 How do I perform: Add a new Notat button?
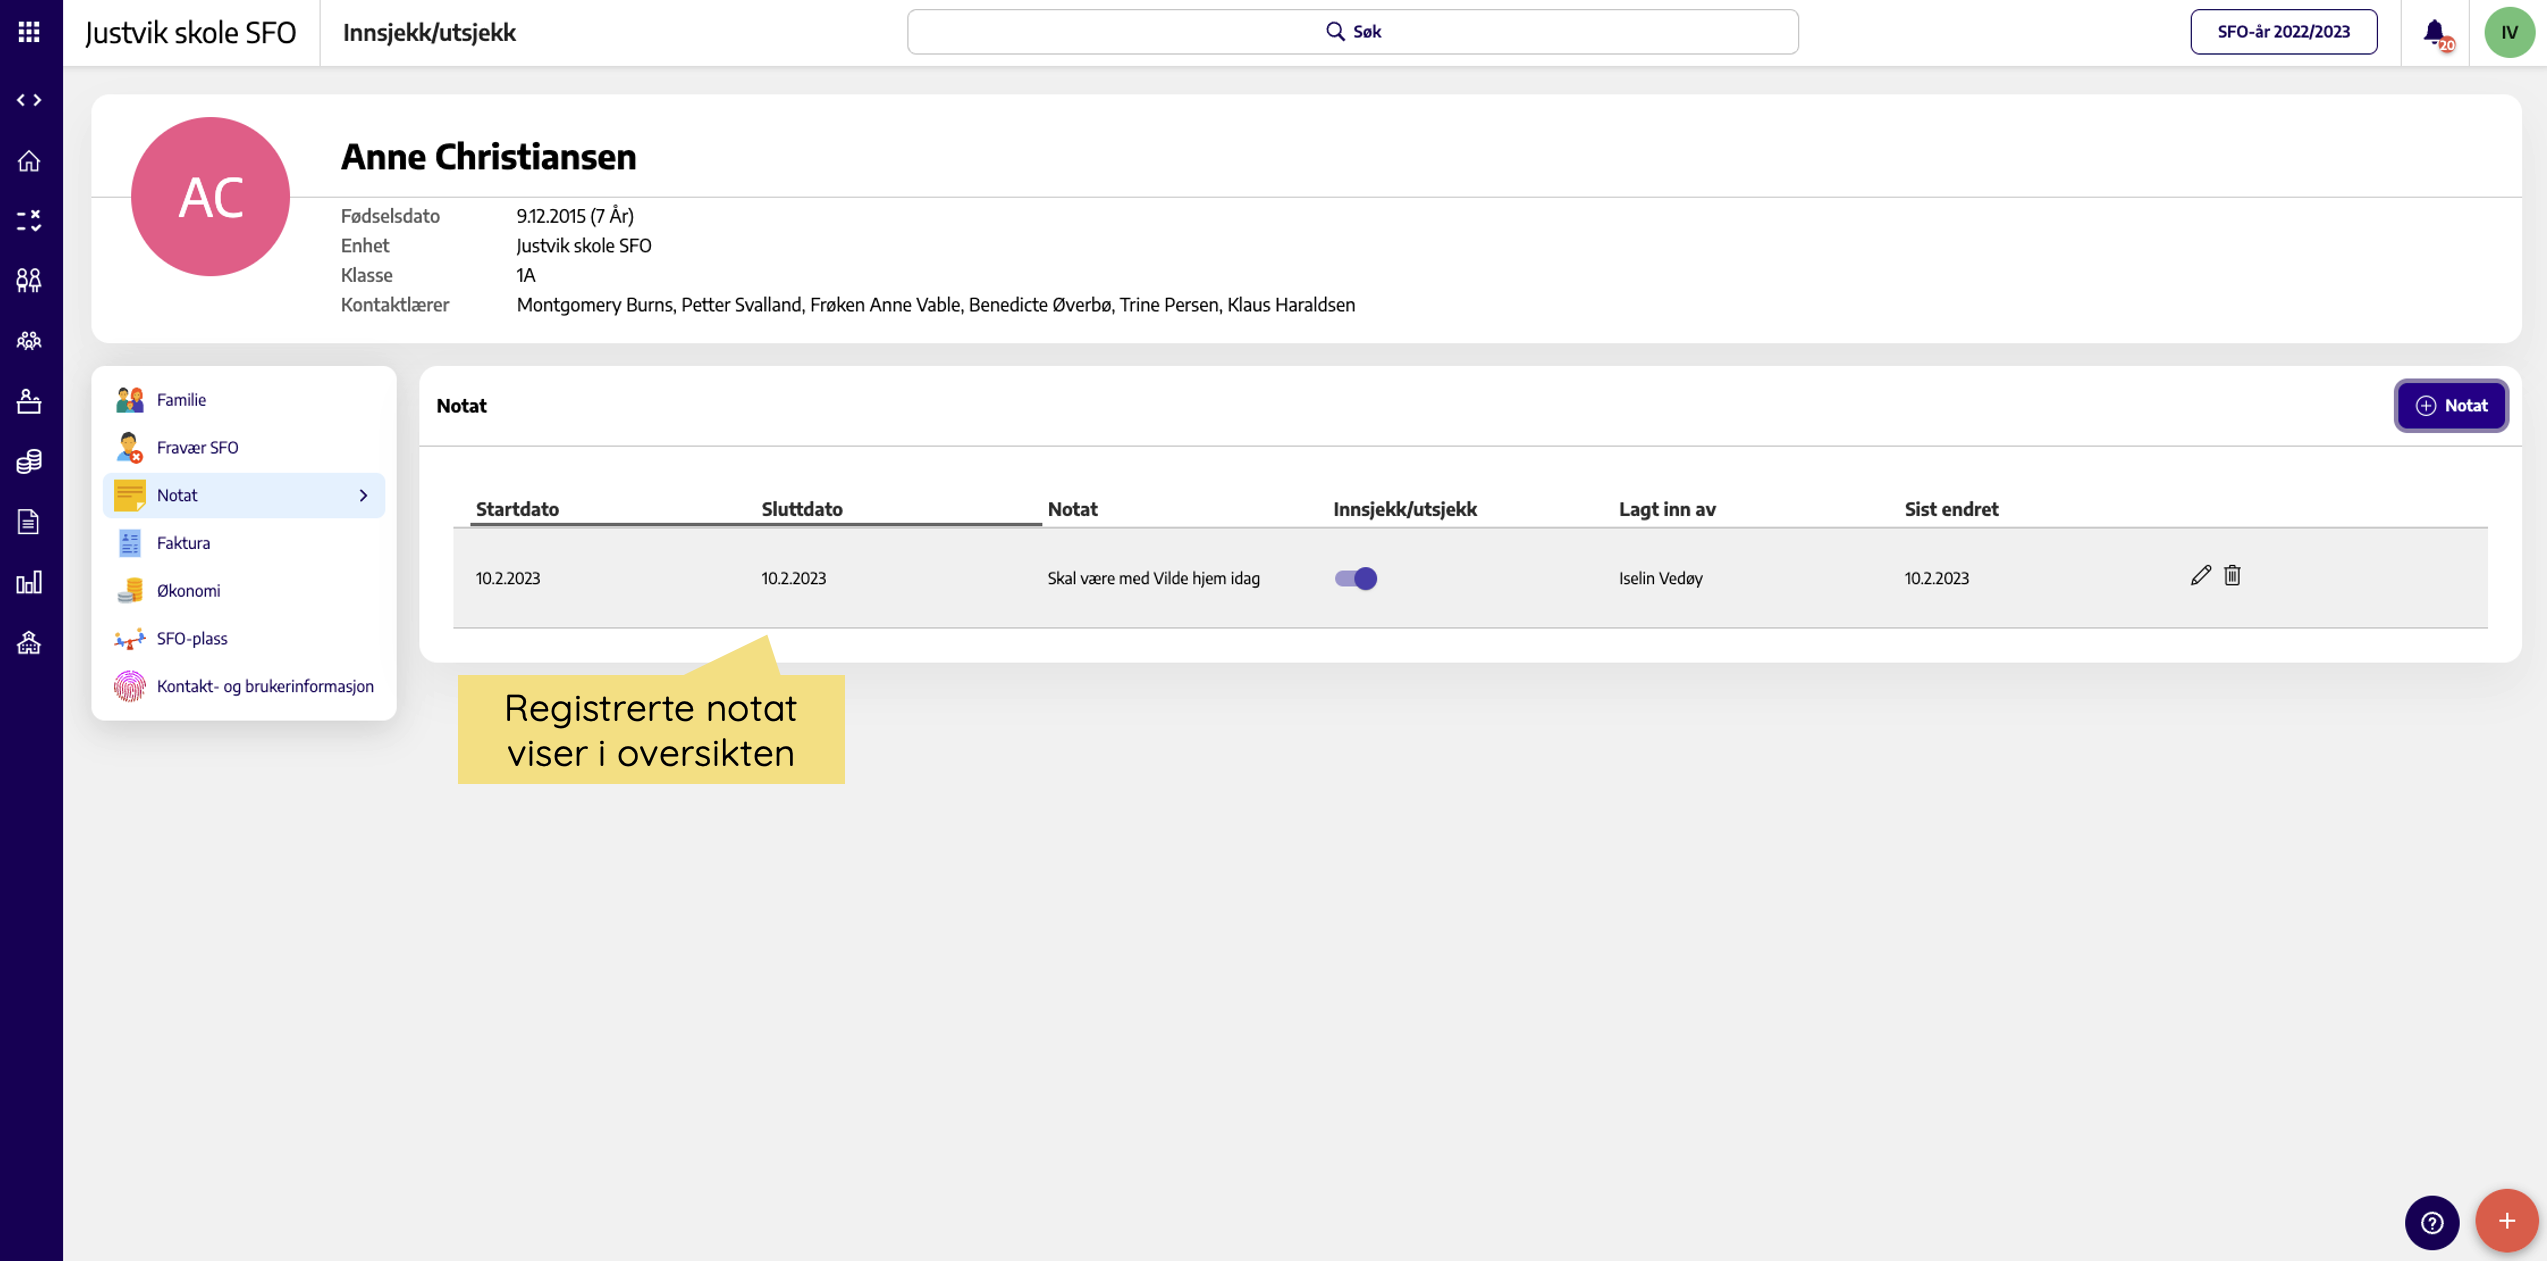(x=2450, y=405)
